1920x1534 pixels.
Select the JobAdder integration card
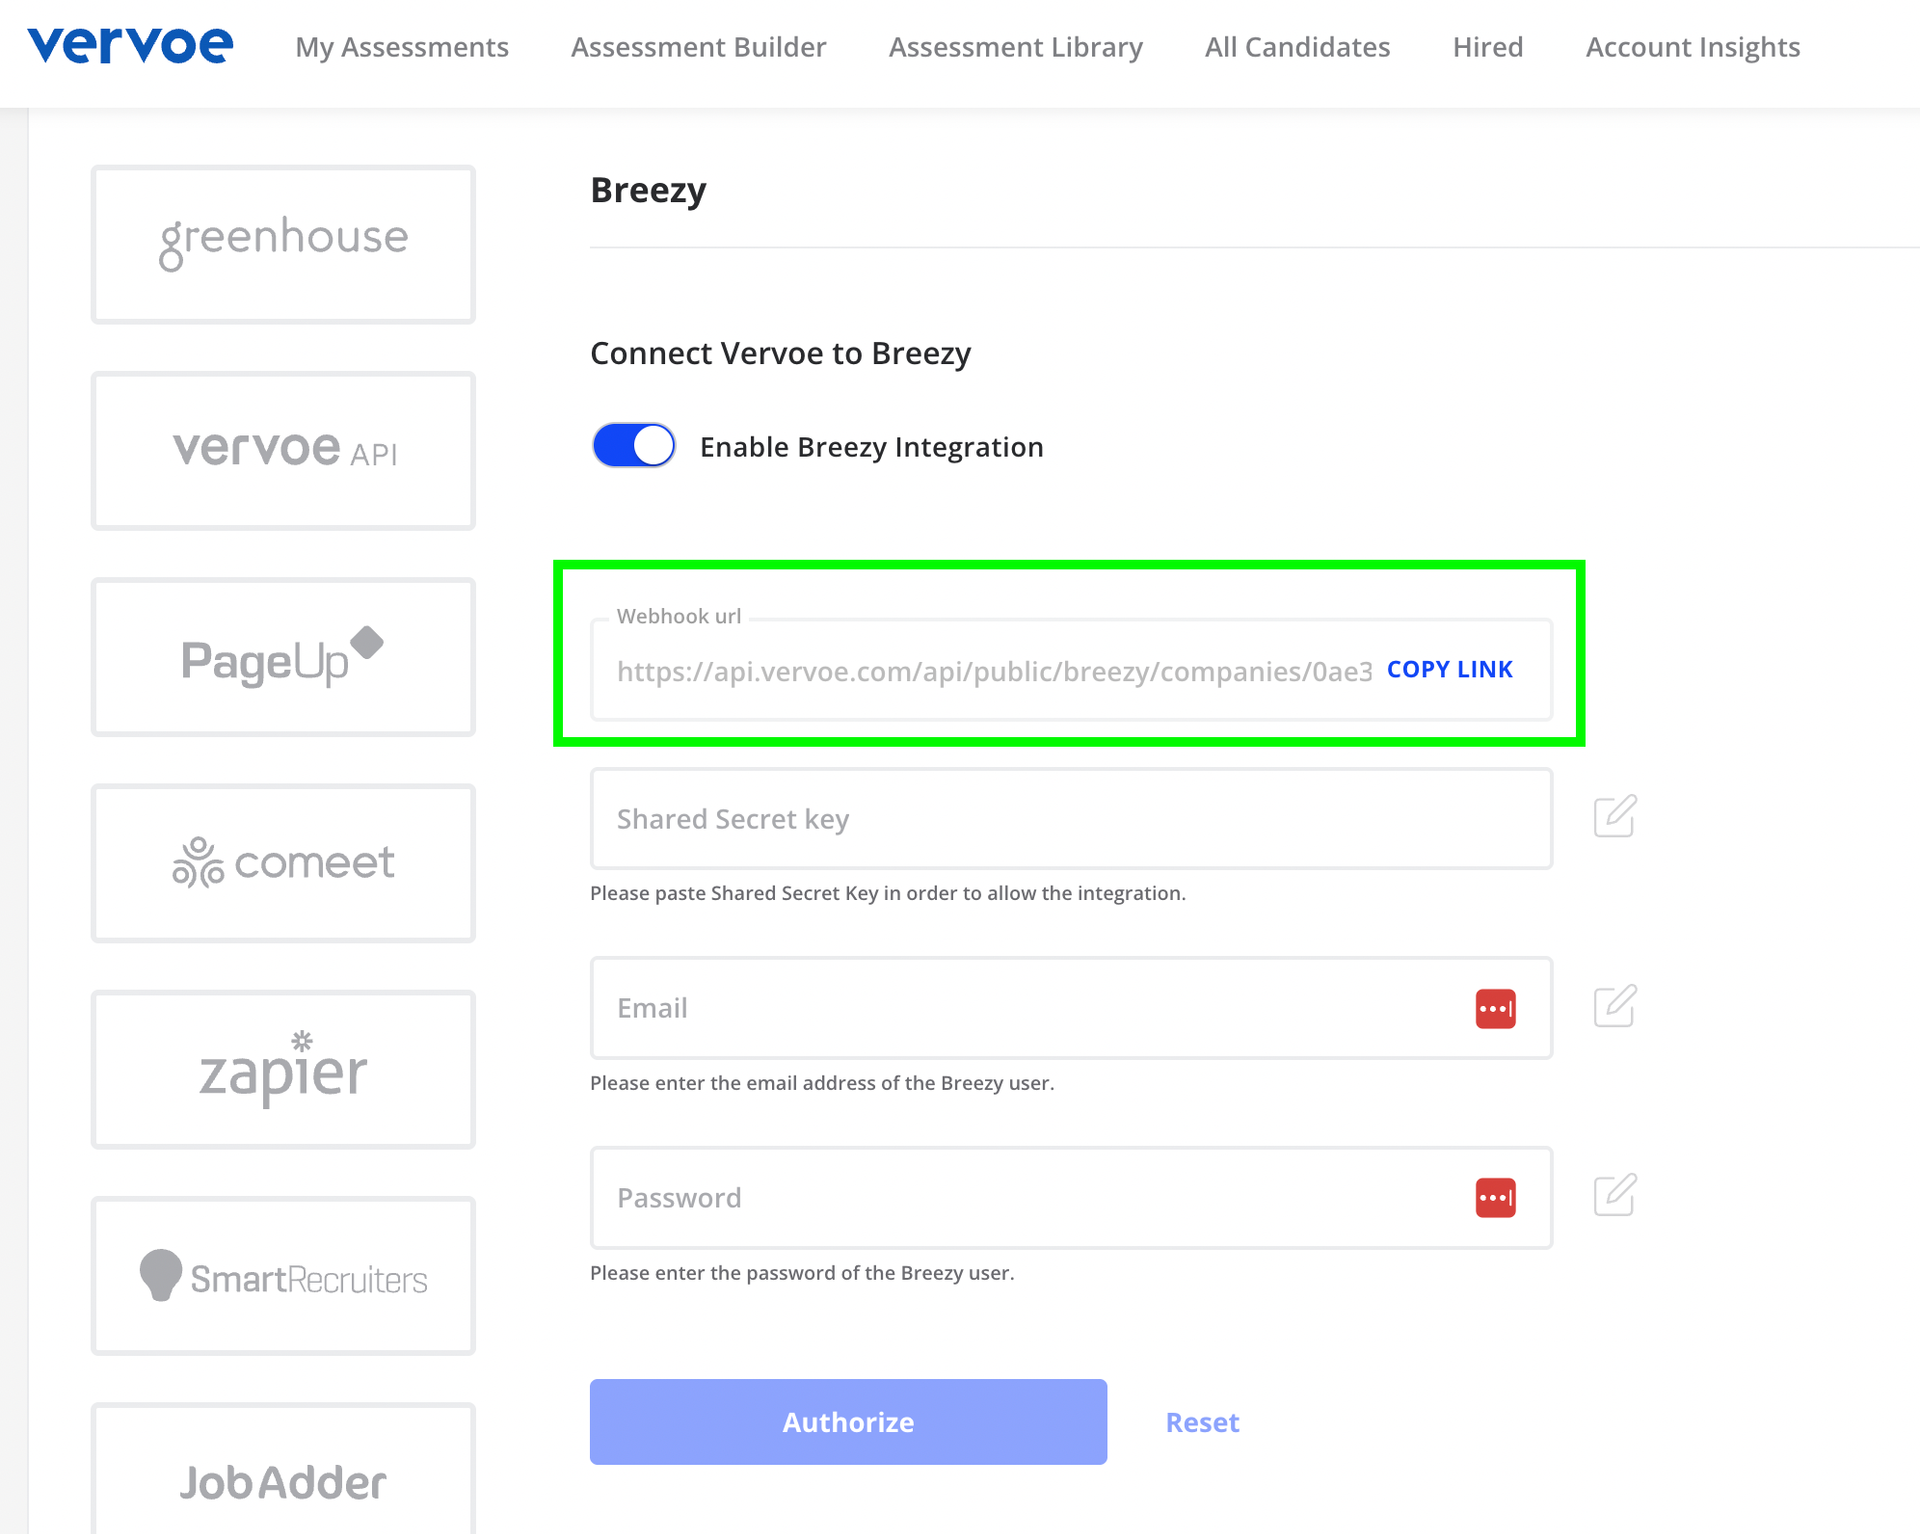pyautogui.click(x=283, y=1468)
